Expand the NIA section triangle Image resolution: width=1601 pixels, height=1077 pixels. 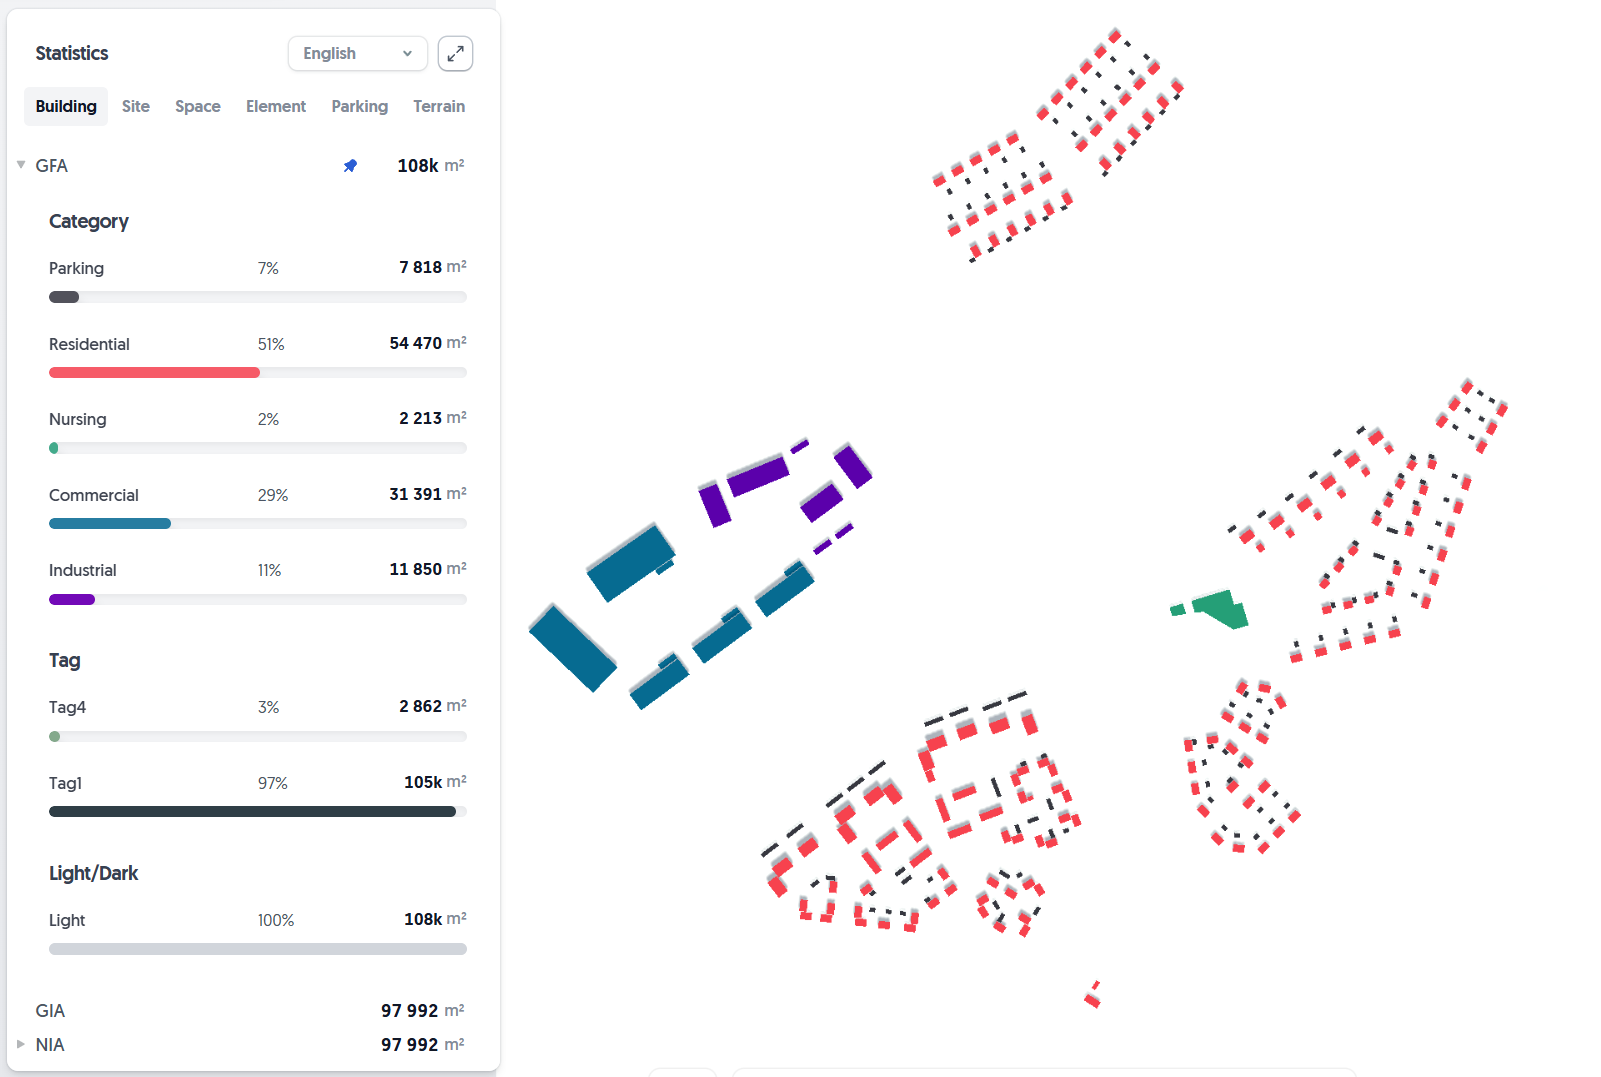21,1044
